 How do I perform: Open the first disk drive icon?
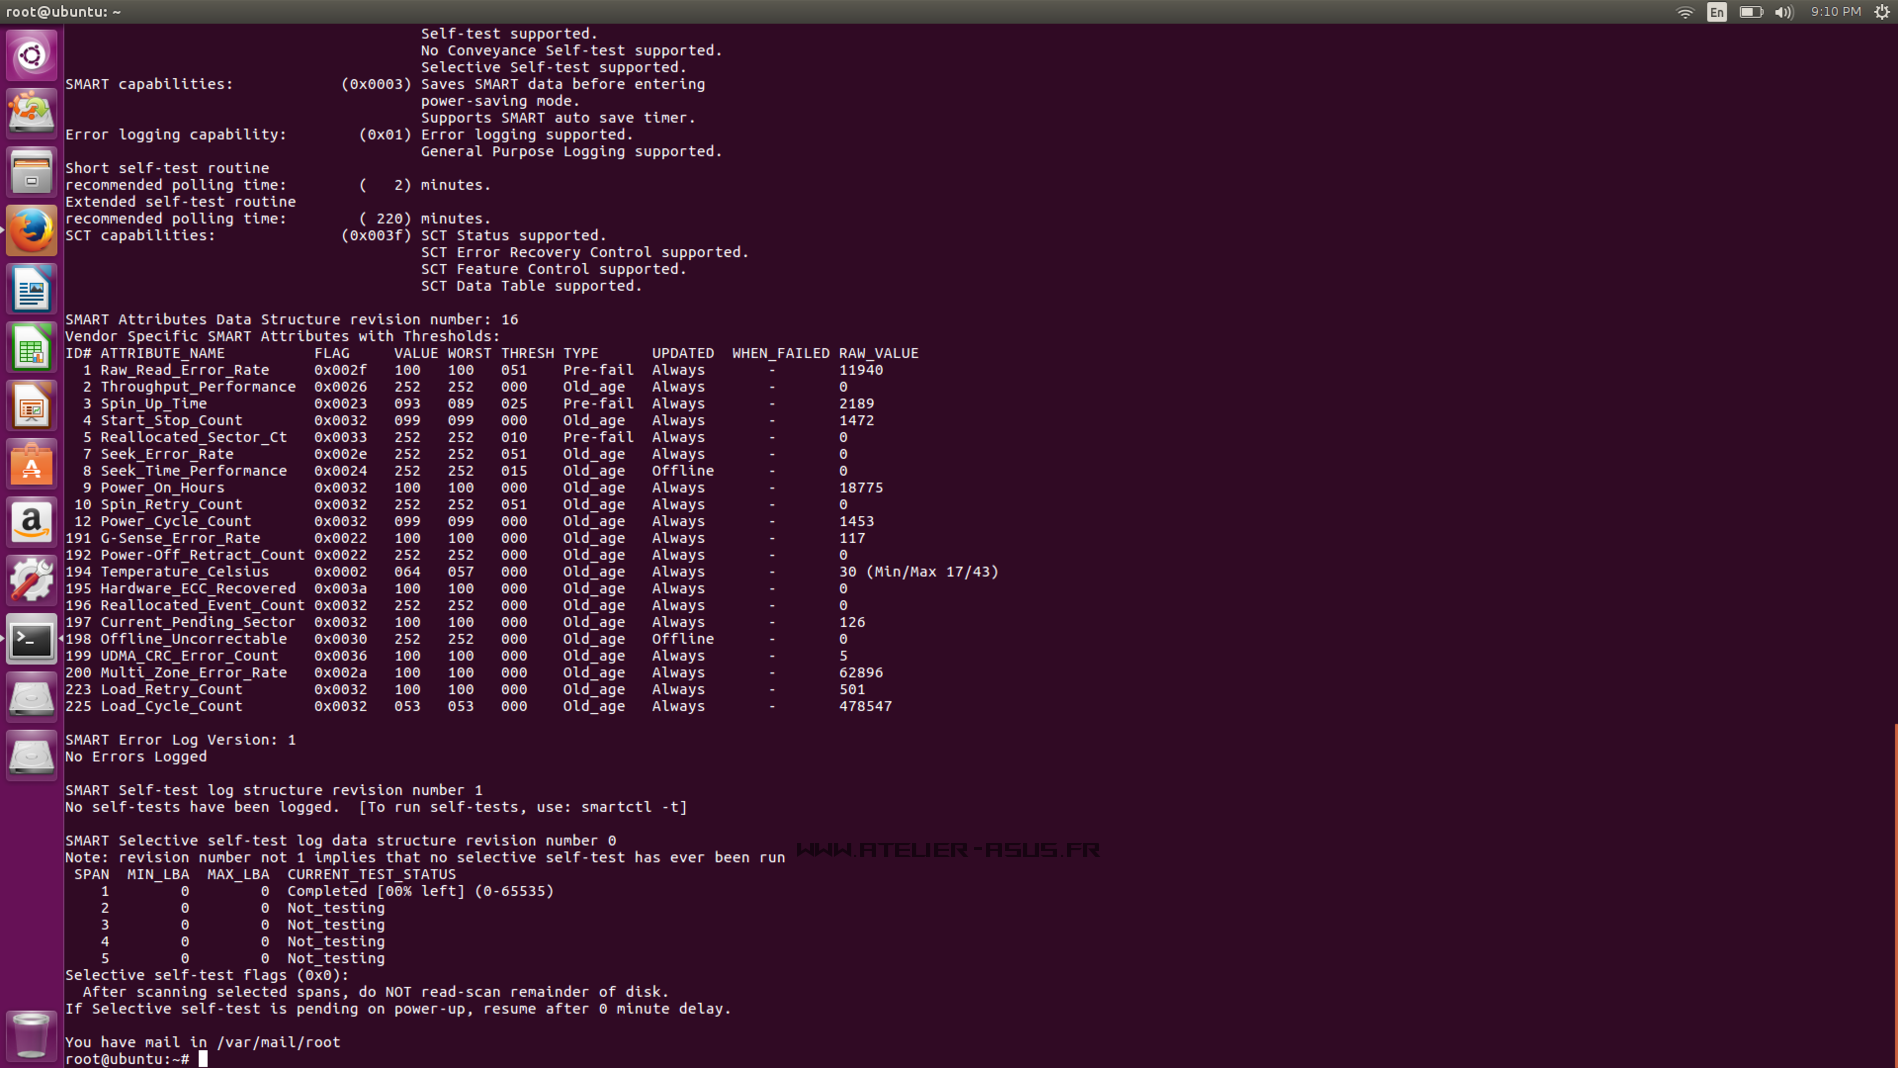tap(31, 698)
